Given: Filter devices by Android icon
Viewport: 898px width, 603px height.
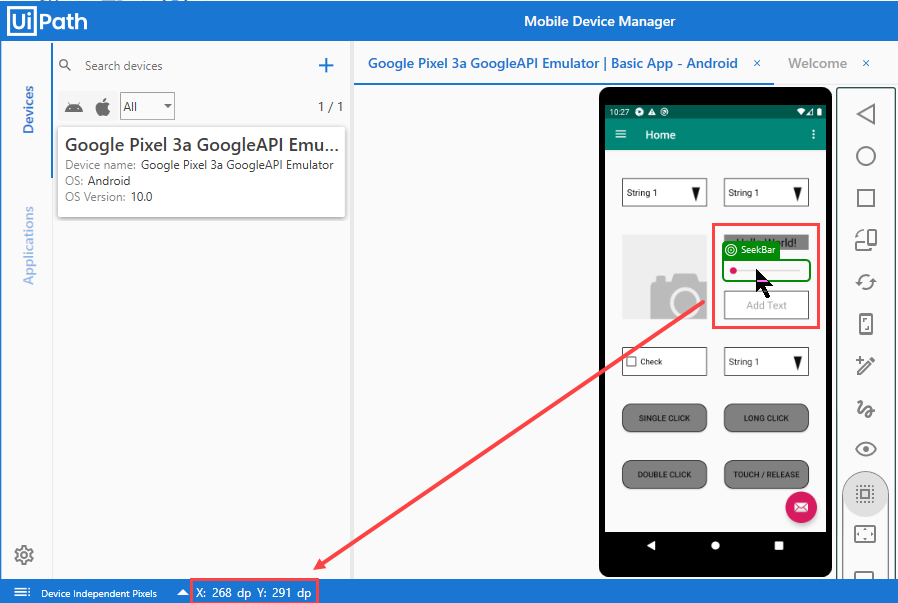Looking at the screenshot, I should (74, 107).
